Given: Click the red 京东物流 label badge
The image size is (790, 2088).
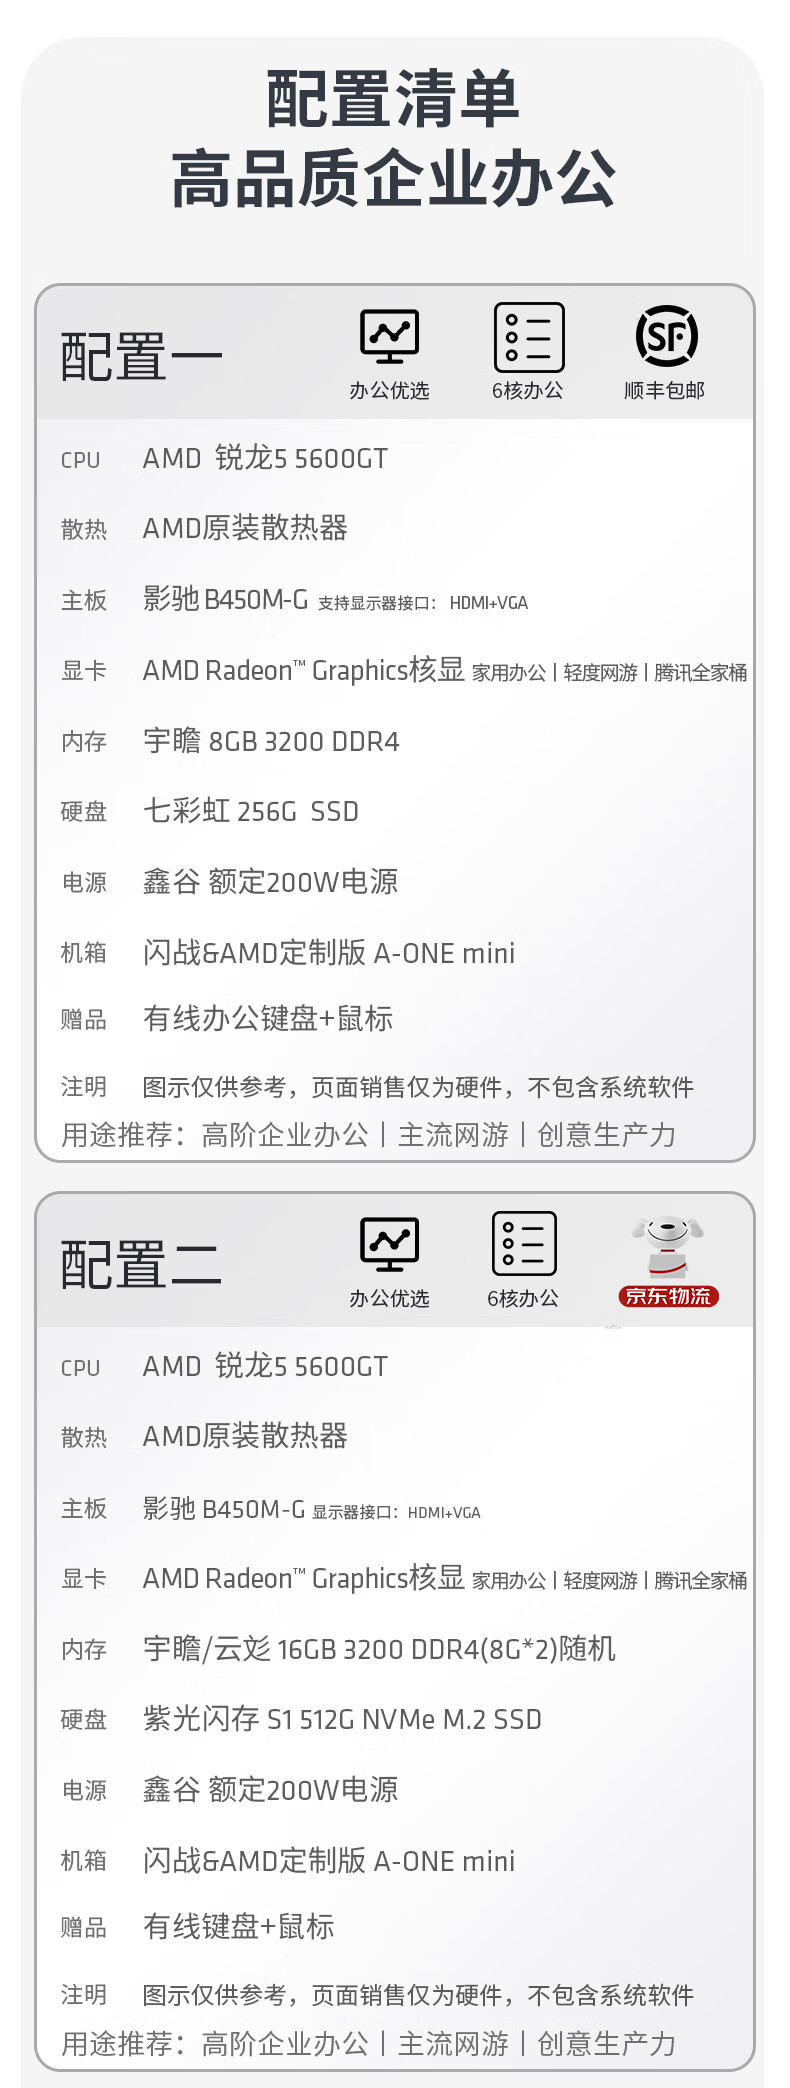Looking at the screenshot, I should click(x=669, y=1296).
